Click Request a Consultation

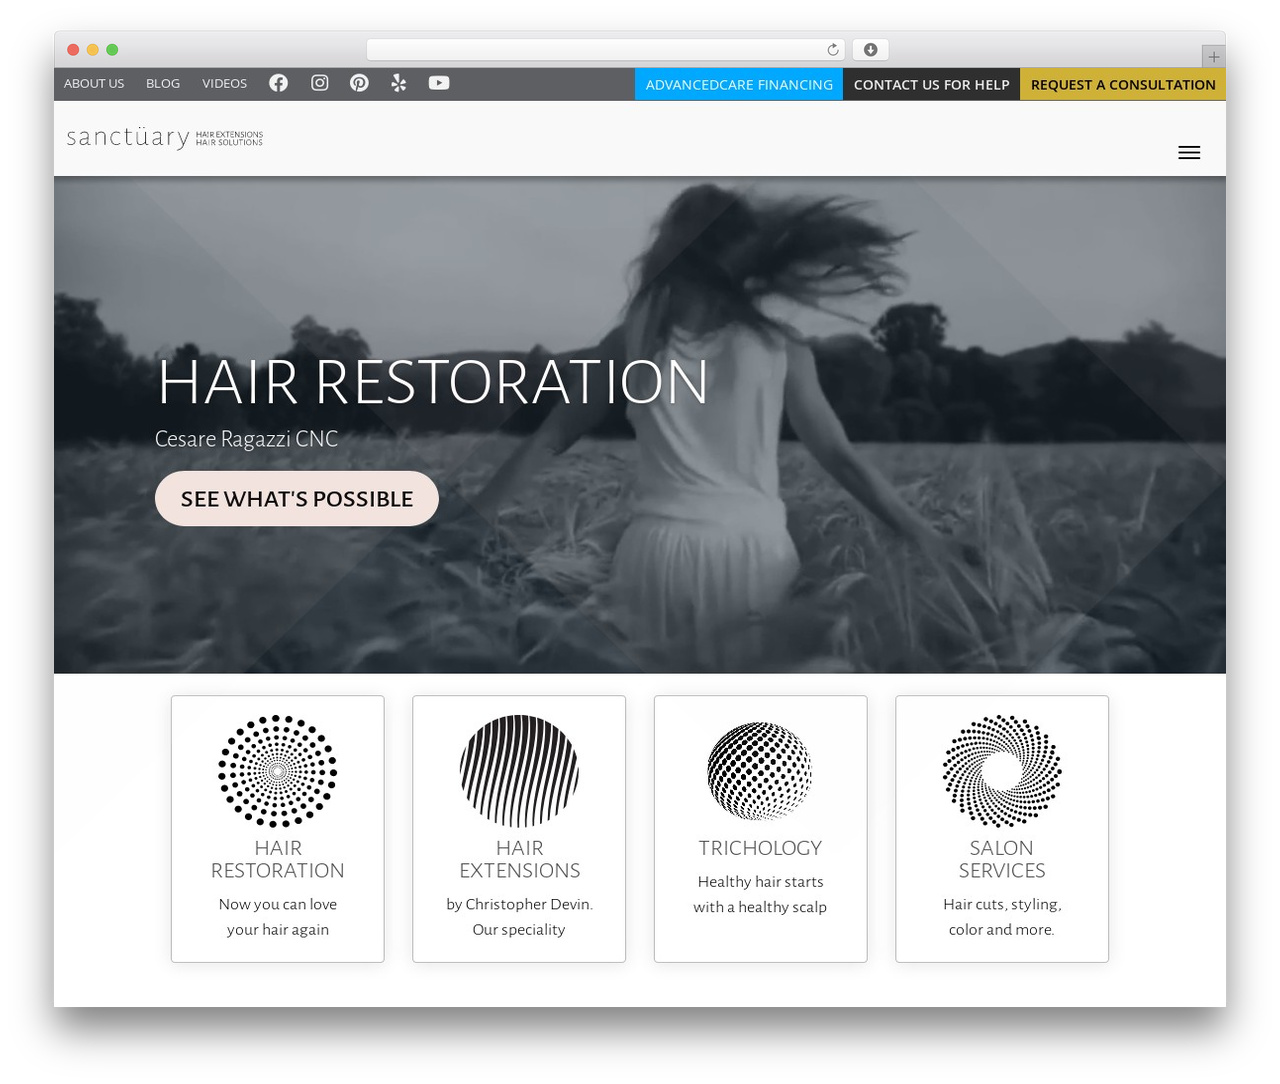(x=1123, y=84)
